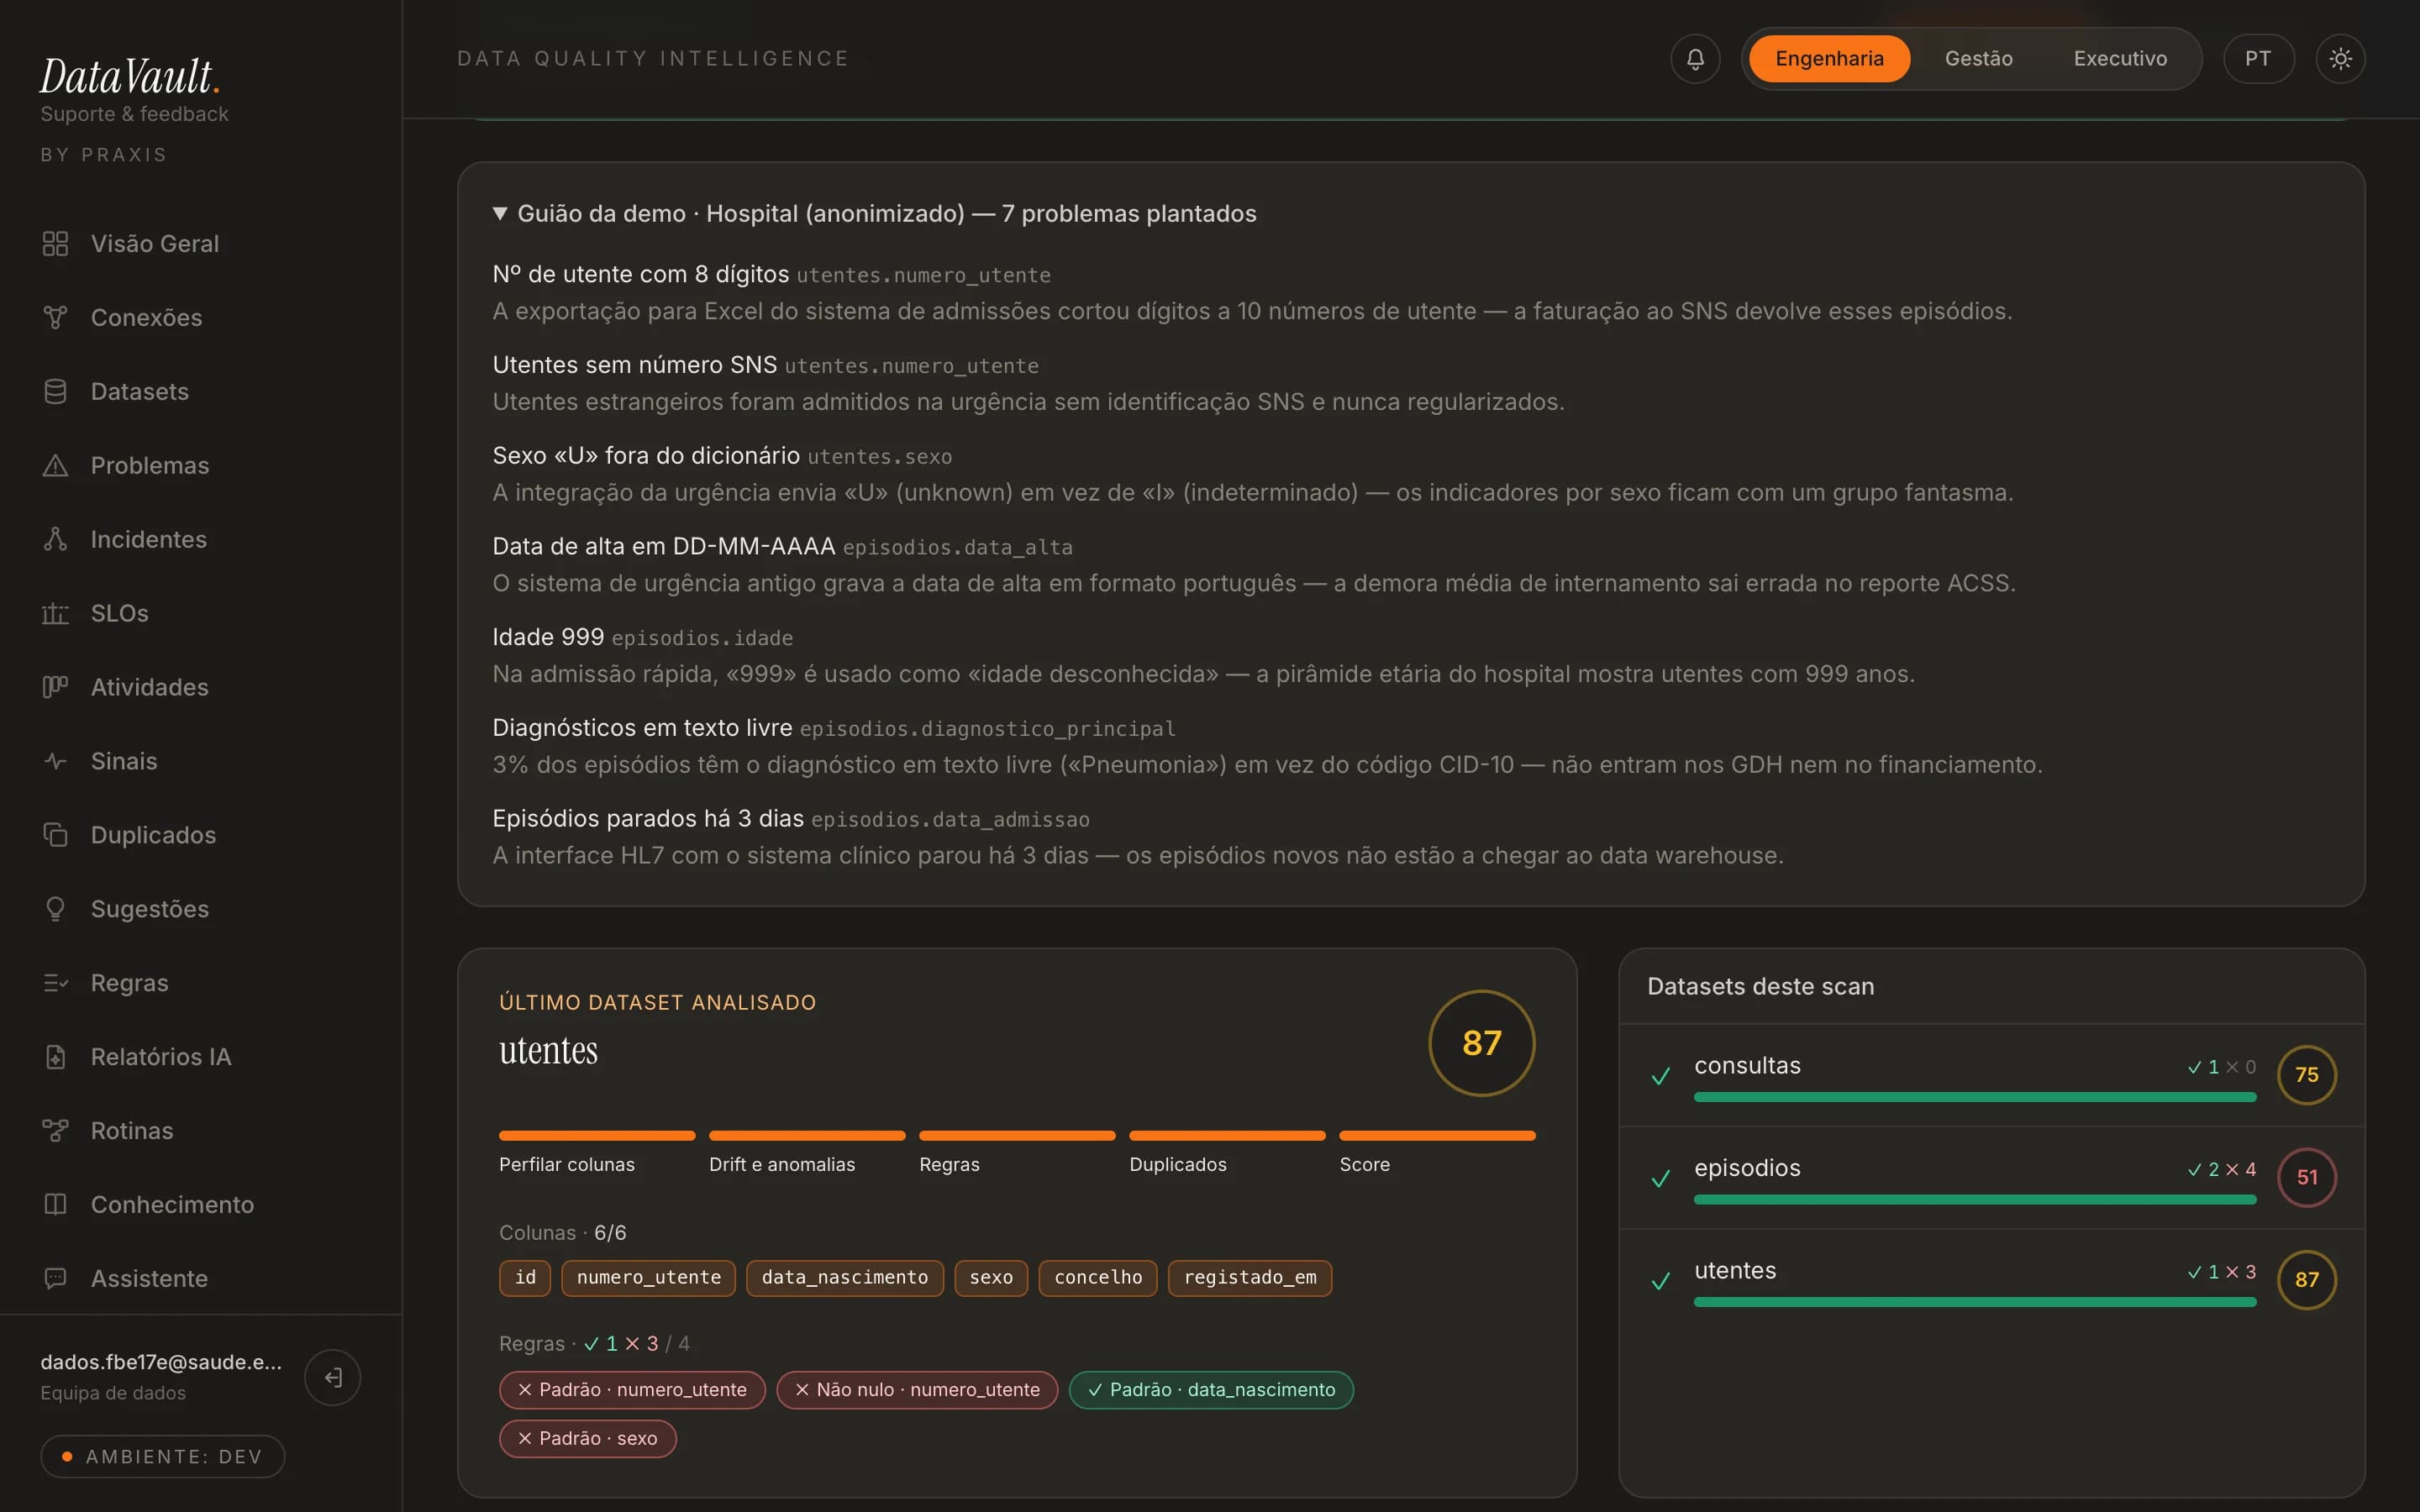Select the episodios dataset row
The height and width of the screenshot is (1512, 2420).
1991,1178
